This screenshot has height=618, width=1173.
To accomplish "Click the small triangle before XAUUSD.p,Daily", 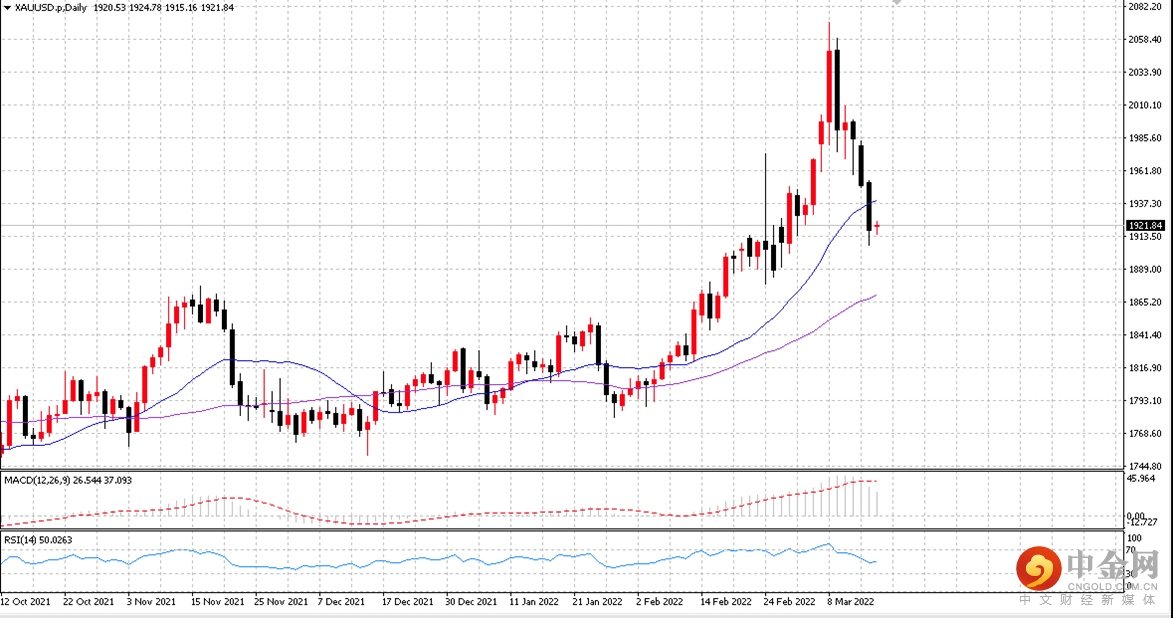I will point(7,7).
